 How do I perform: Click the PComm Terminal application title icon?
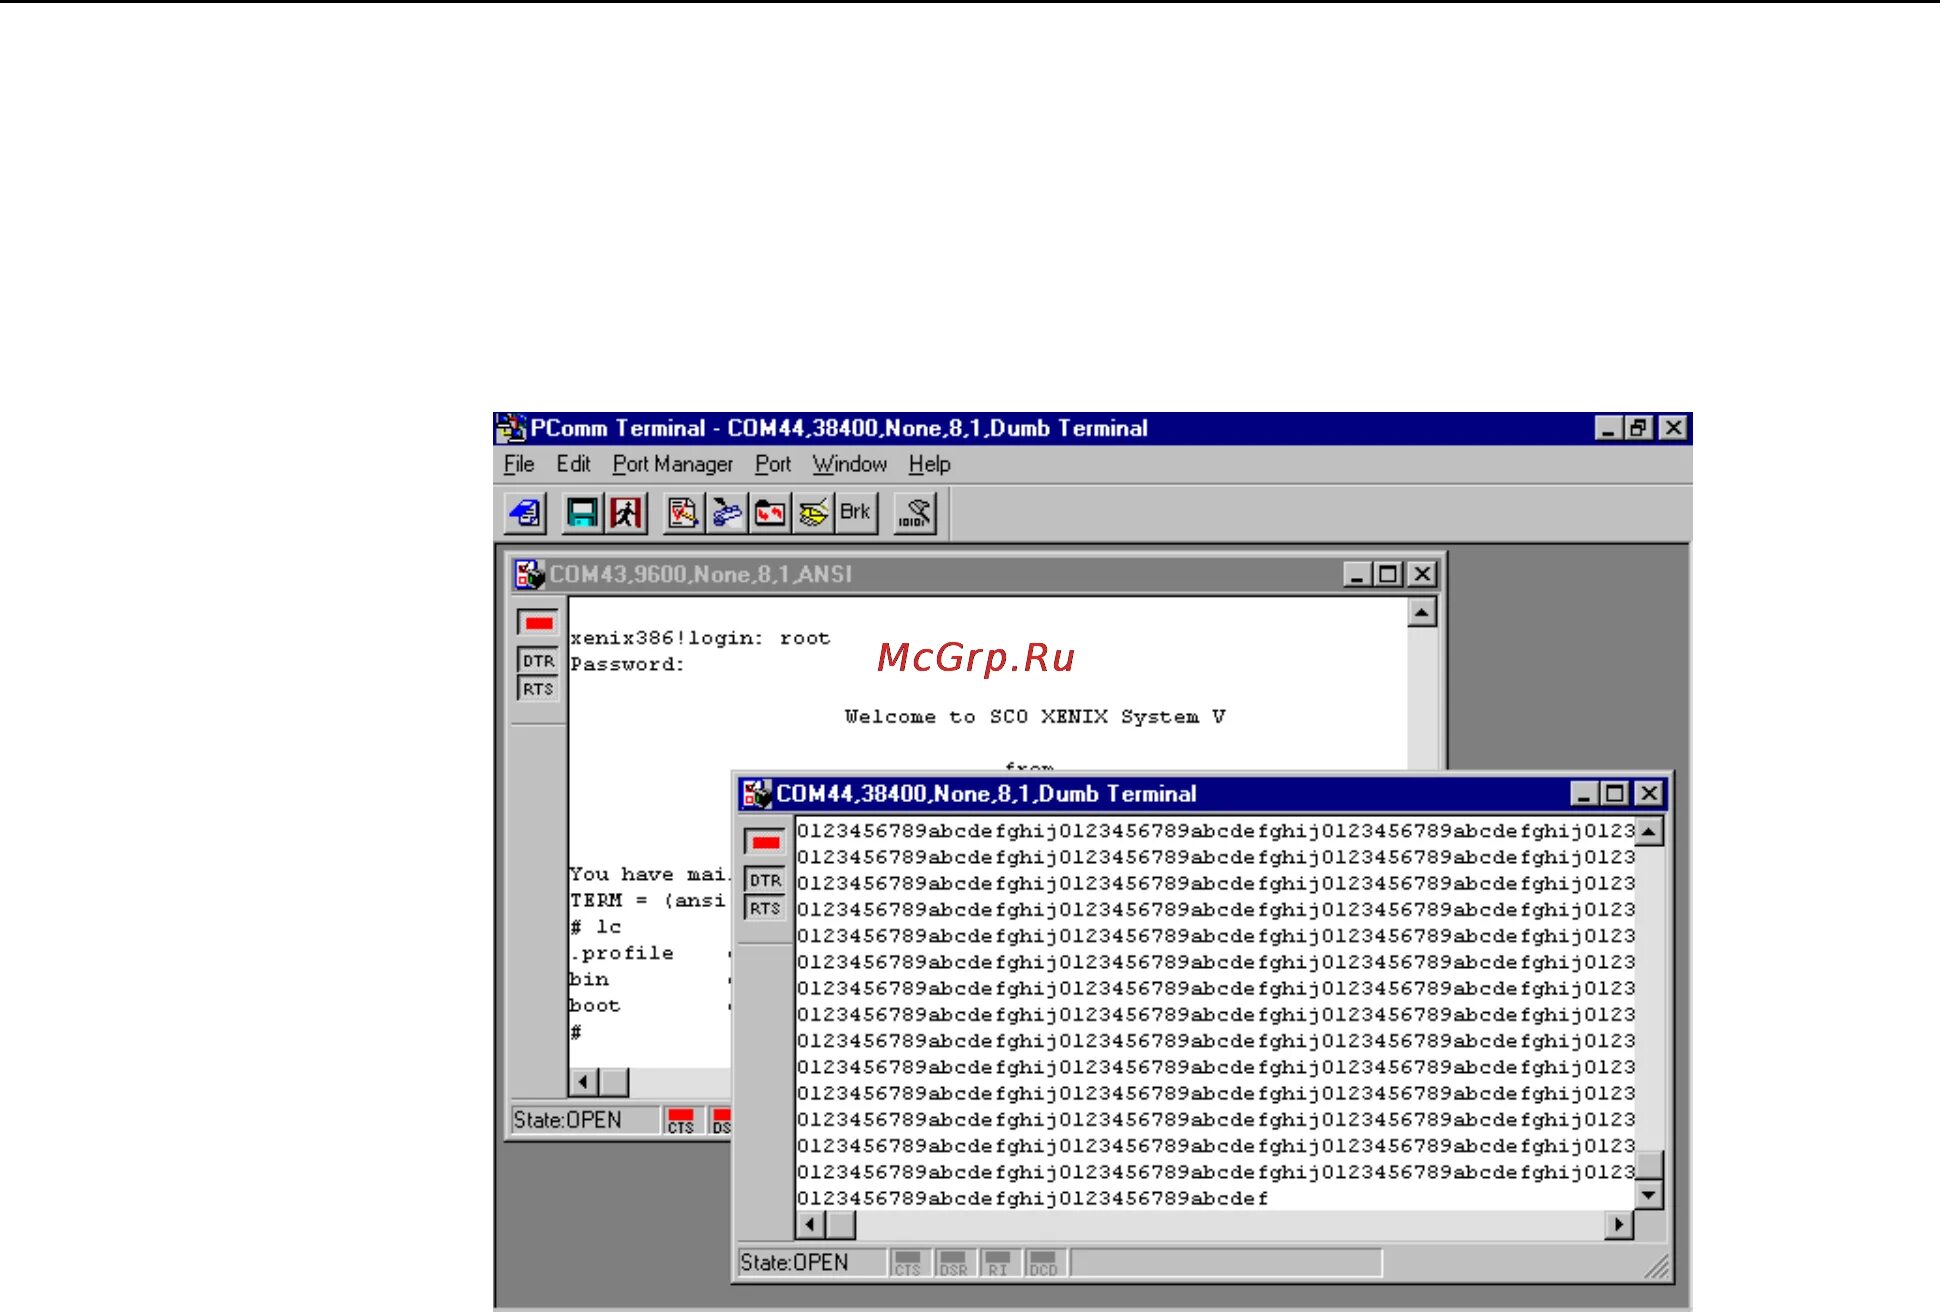coord(511,428)
